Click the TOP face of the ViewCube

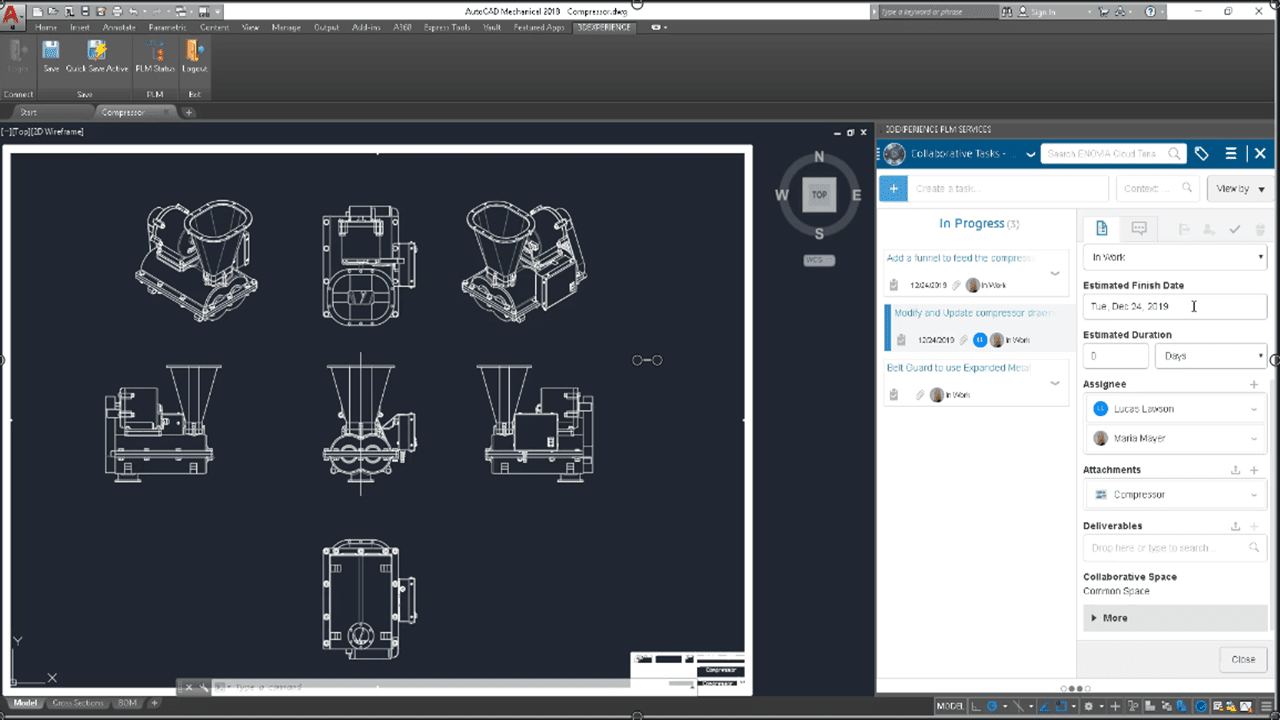tap(819, 195)
